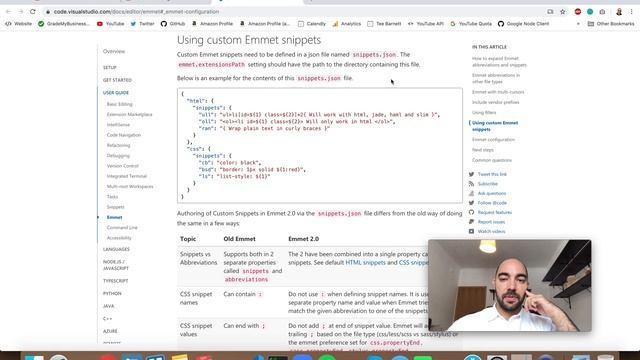Click the user profile avatar in toolbar
The image size is (640, 360).
[619, 12]
